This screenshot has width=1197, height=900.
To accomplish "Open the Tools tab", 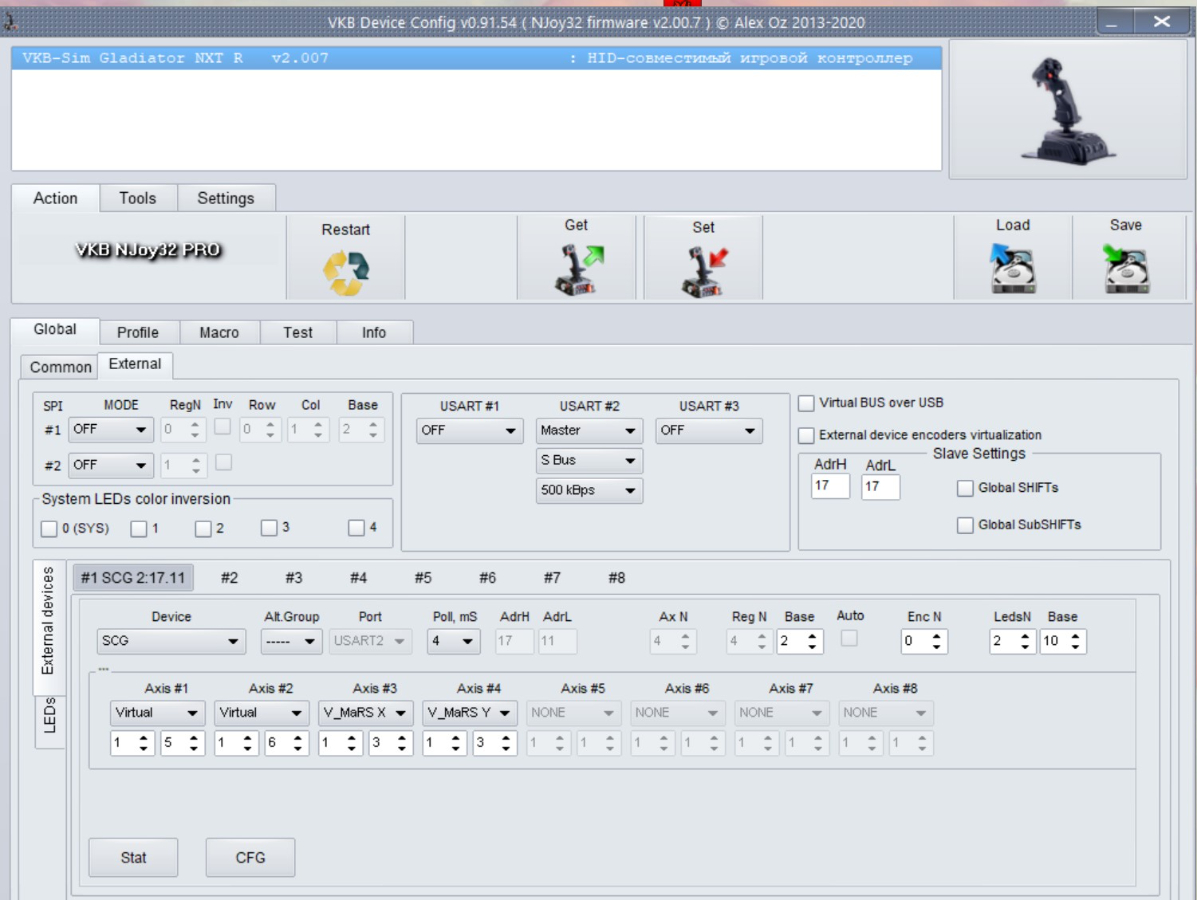I will (x=137, y=198).
